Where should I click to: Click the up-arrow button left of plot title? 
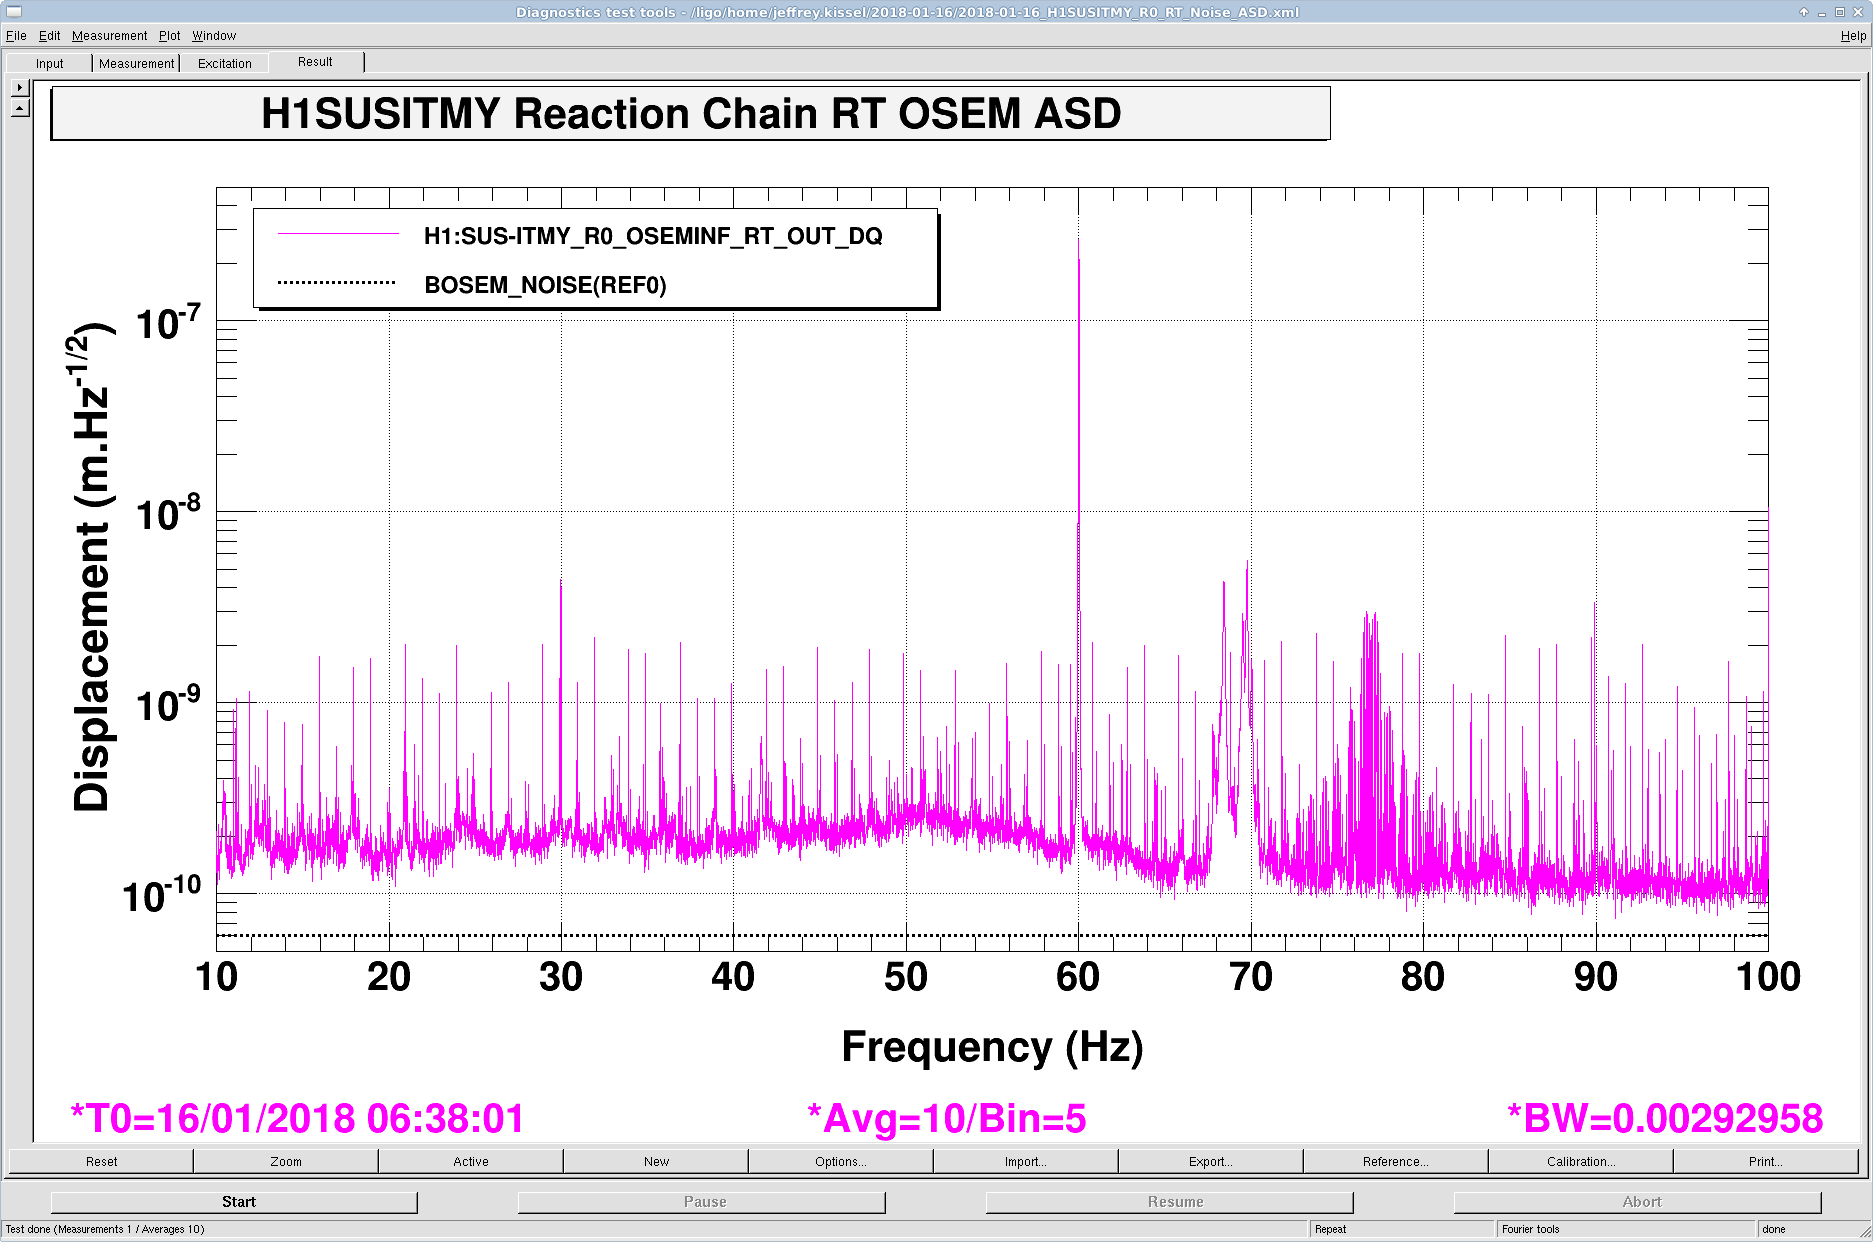click(20, 108)
